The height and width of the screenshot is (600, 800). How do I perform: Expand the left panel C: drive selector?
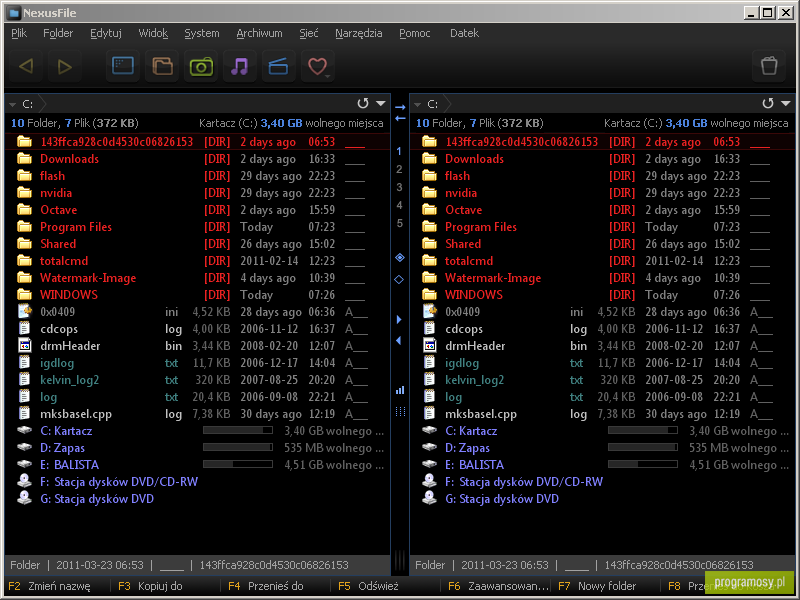pyautogui.click(x=12, y=105)
